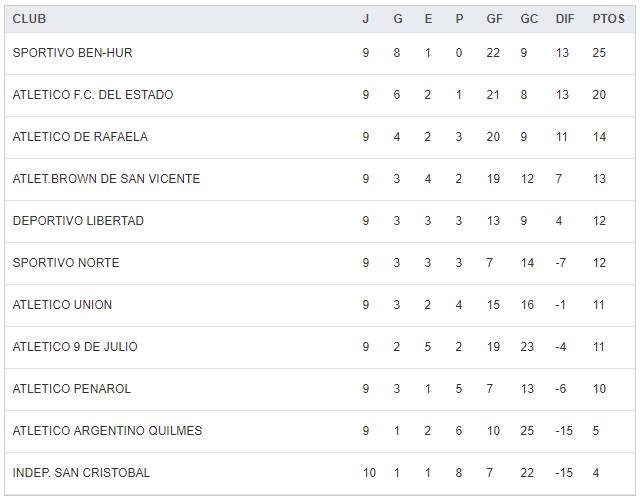Click the SPORTIVO NORTE team name
Image resolution: width=640 pixels, height=501 pixels.
(66, 263)
